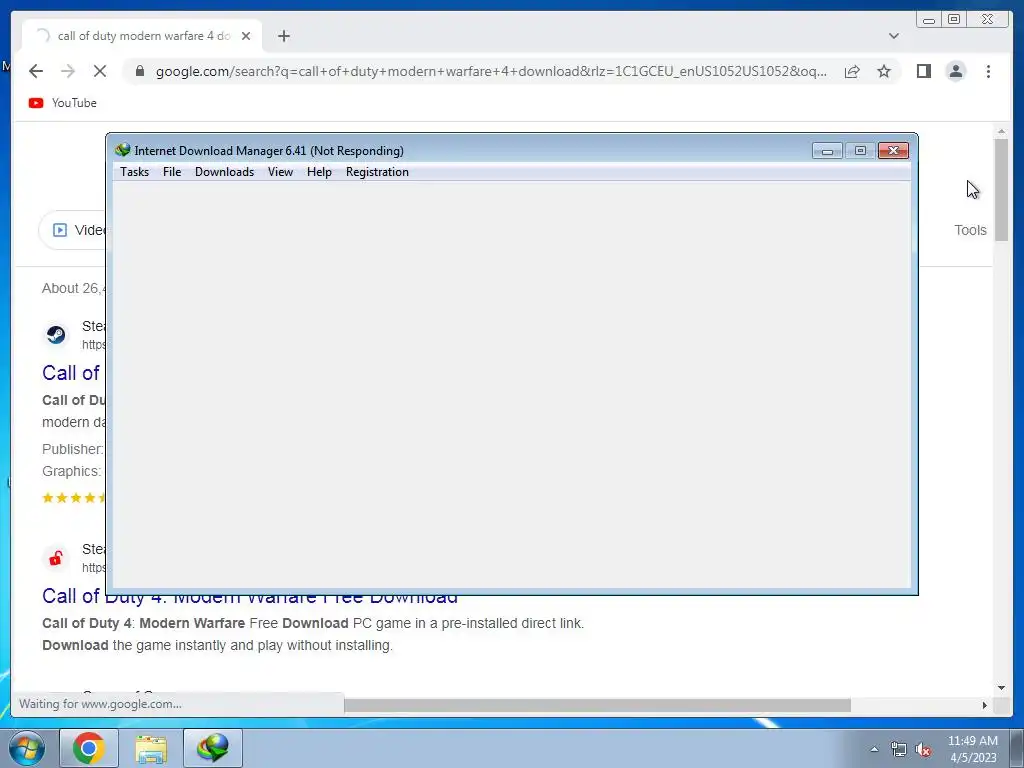The image size is (1024, 768).
Task: Open Chrome three-dot menu
Action: point(988,71)
